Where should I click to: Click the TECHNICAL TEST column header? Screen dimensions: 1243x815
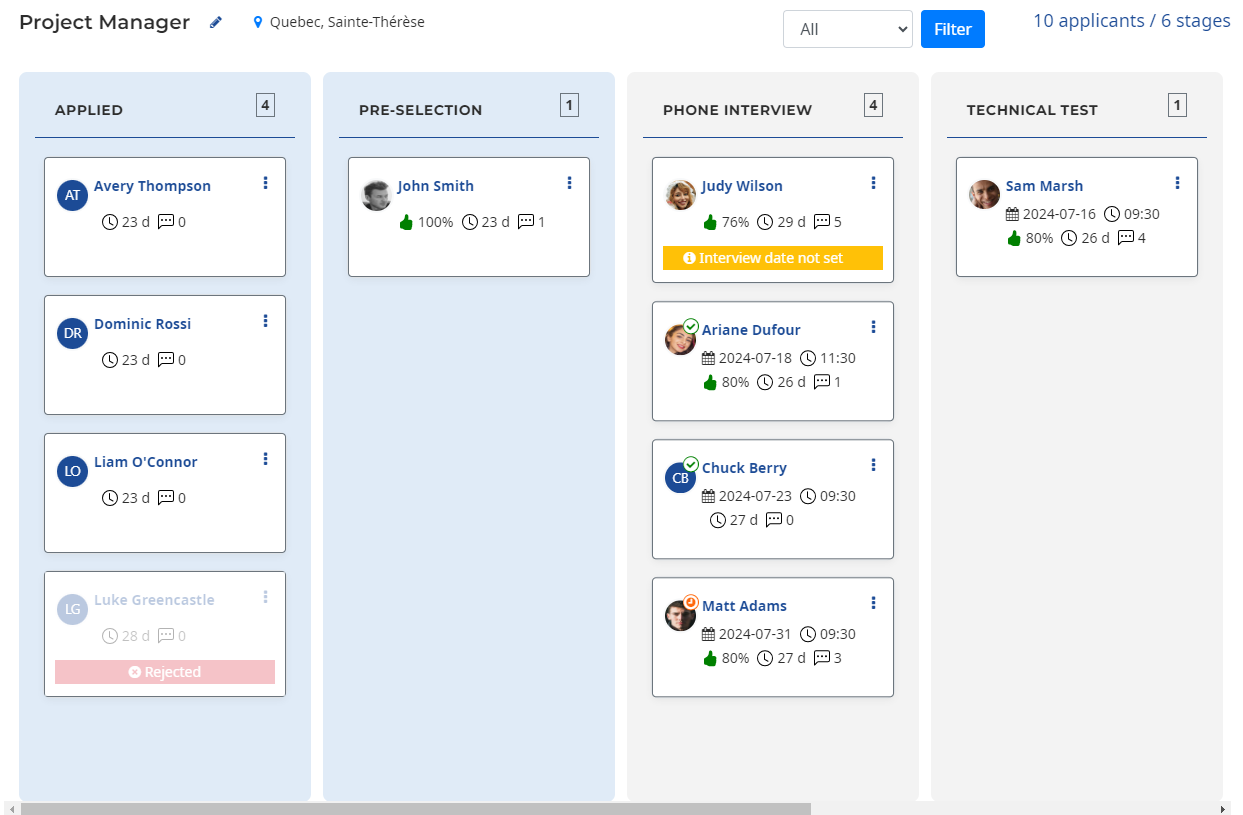click(1032, 110)
